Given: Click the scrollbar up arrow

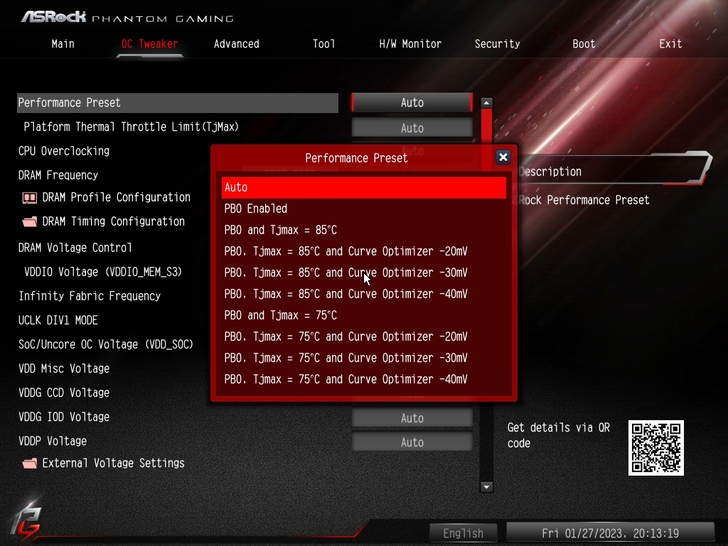Looking at the screenshot, I should [x=487, y=103].
